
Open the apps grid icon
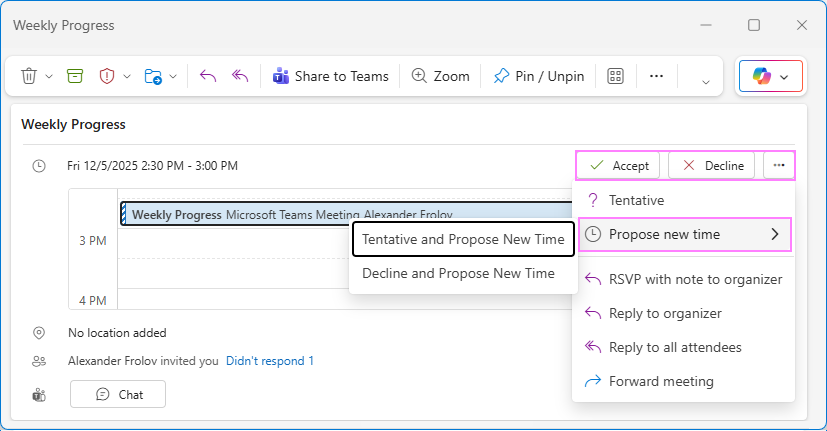[x=616, y=76]
